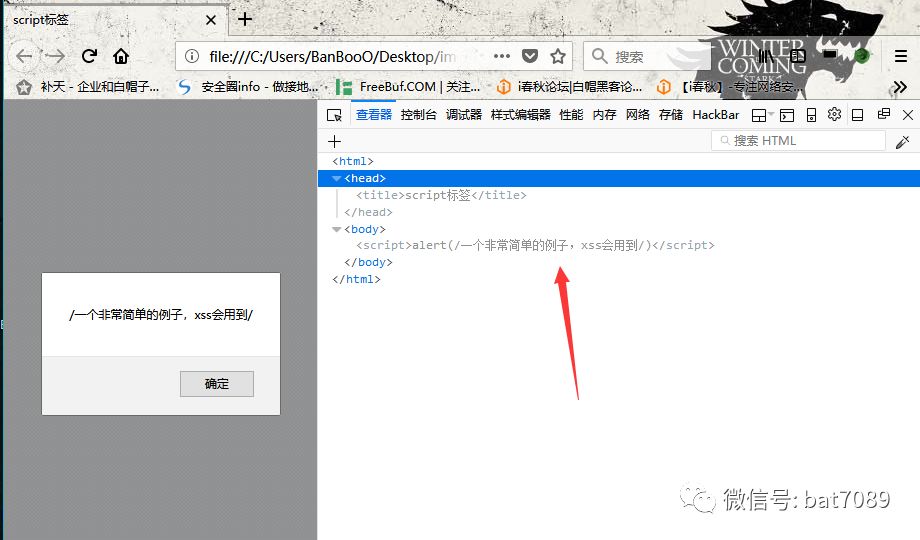This screenshot has height=540, width=920.
Task: Choose an iframe target in the DevTools toolbar
Action: tap(763, 115)
